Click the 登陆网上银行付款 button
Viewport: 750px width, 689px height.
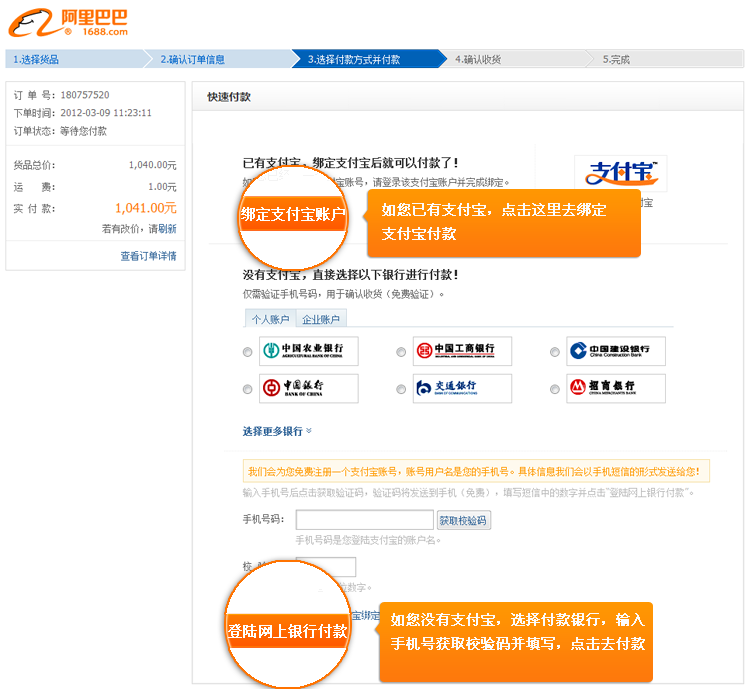point(287,631)
